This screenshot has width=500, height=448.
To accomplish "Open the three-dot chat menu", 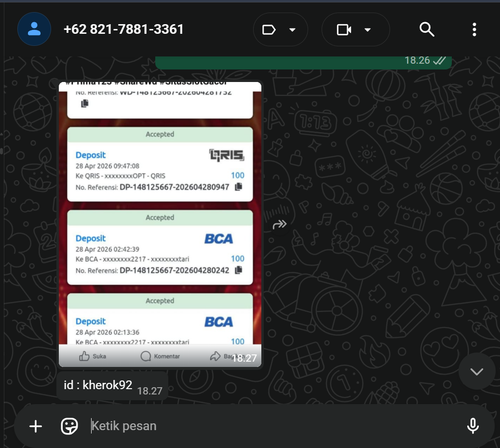I will pos(474,29).
